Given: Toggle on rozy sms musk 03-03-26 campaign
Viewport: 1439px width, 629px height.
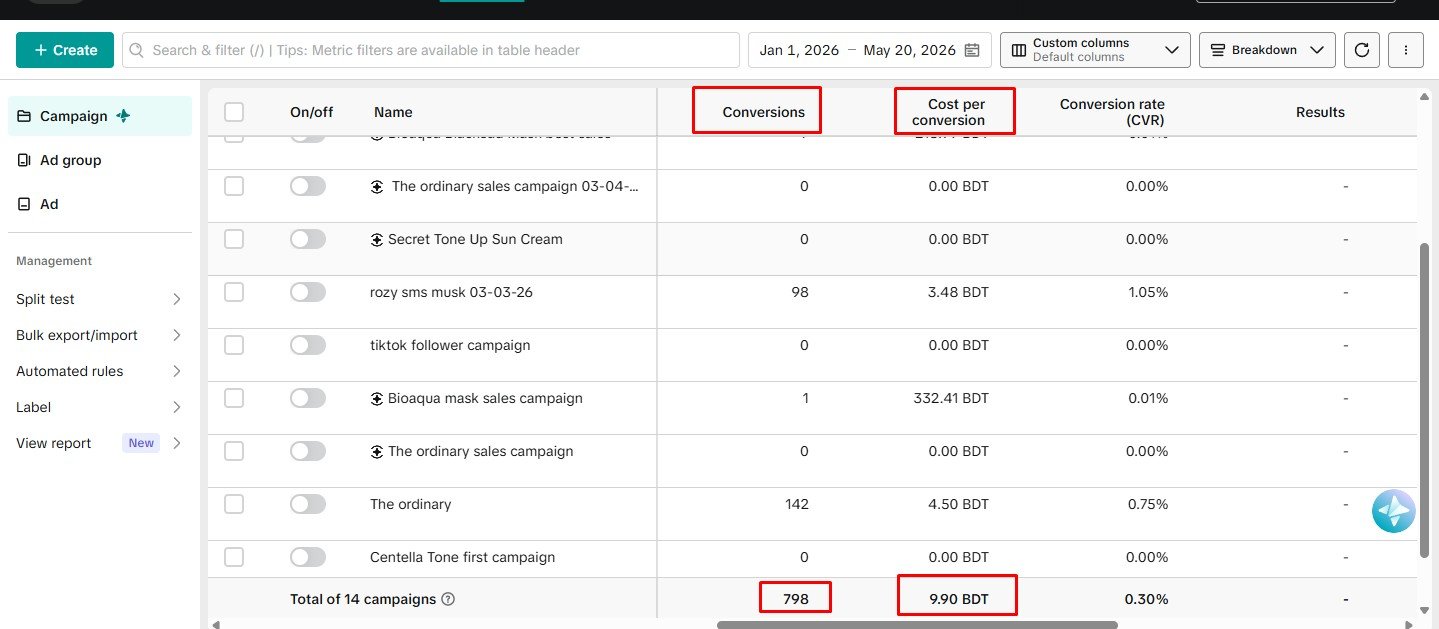Looking at the screenshot, I should (x=308, y=292).
